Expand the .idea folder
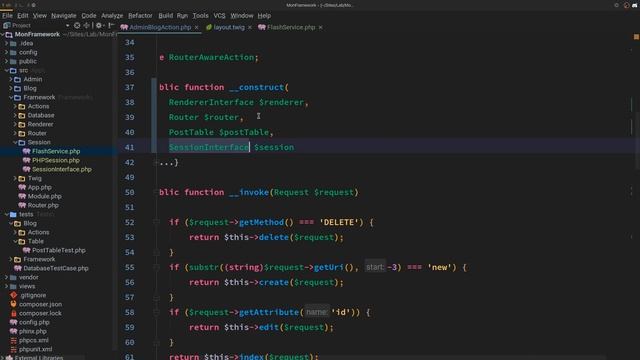The width and height of the screenshot is (640, 360). coord(6,43)
